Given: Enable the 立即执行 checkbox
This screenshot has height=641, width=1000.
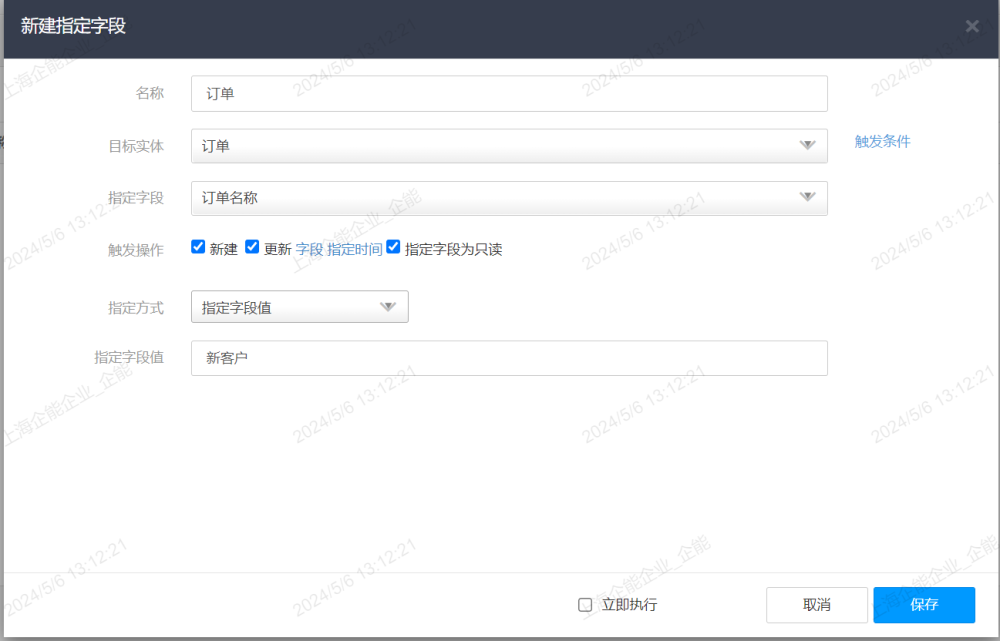Looking at the screenshot, I should 585,605.
